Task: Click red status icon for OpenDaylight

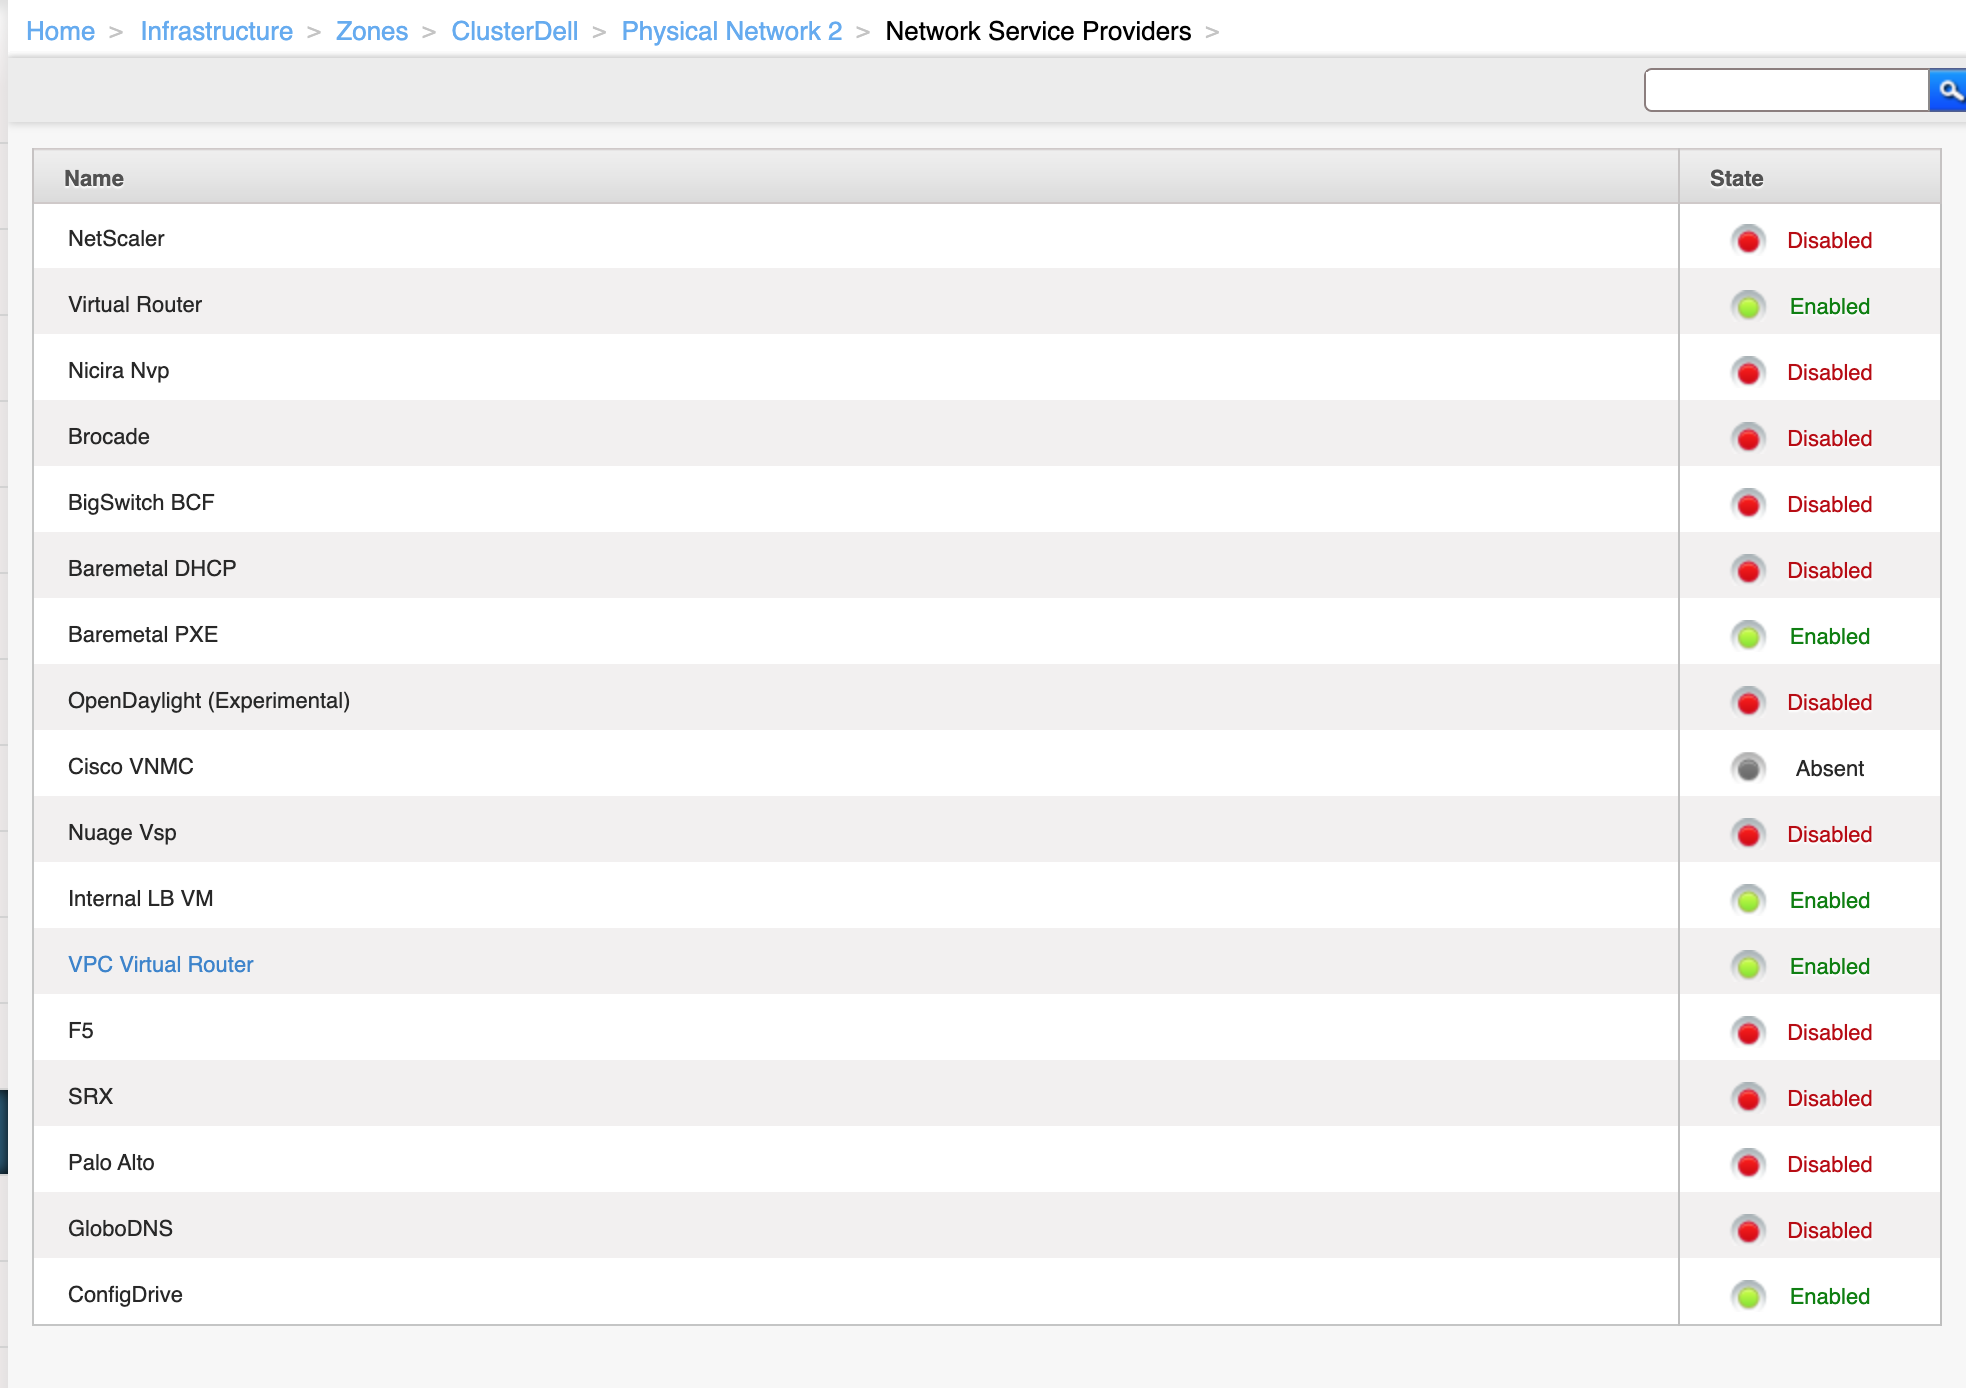Action: click(1748, 702)
